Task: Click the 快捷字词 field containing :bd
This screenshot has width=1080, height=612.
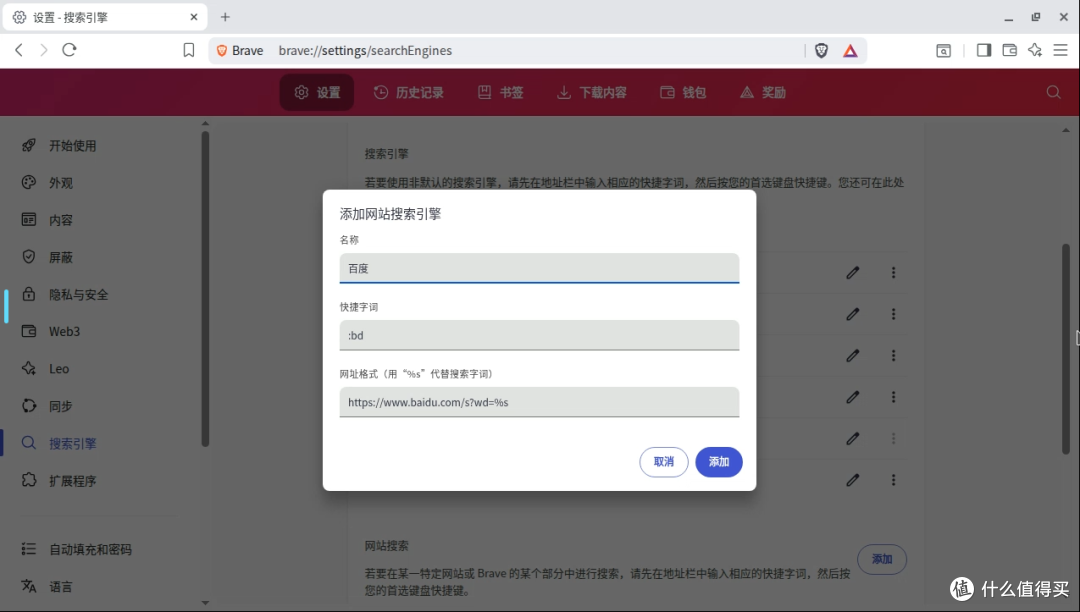Action: point(539,335)
